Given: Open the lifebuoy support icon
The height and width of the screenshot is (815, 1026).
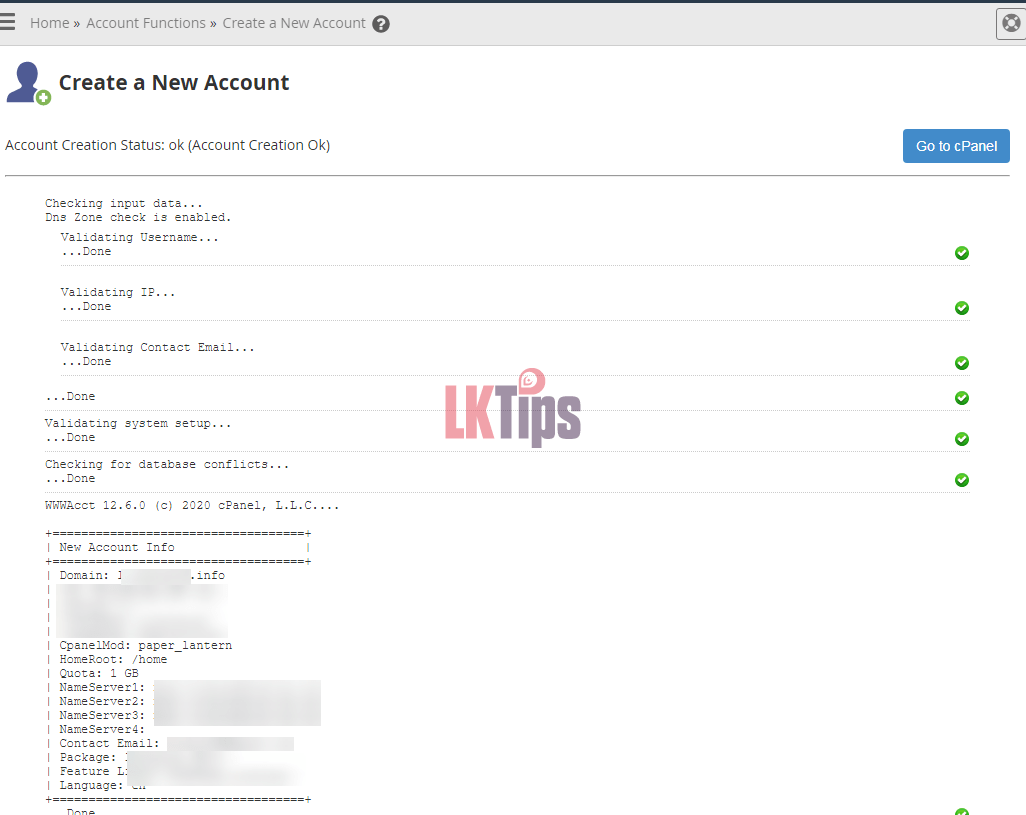Looking at the screenshot, I should click(x=1011, y=23).
